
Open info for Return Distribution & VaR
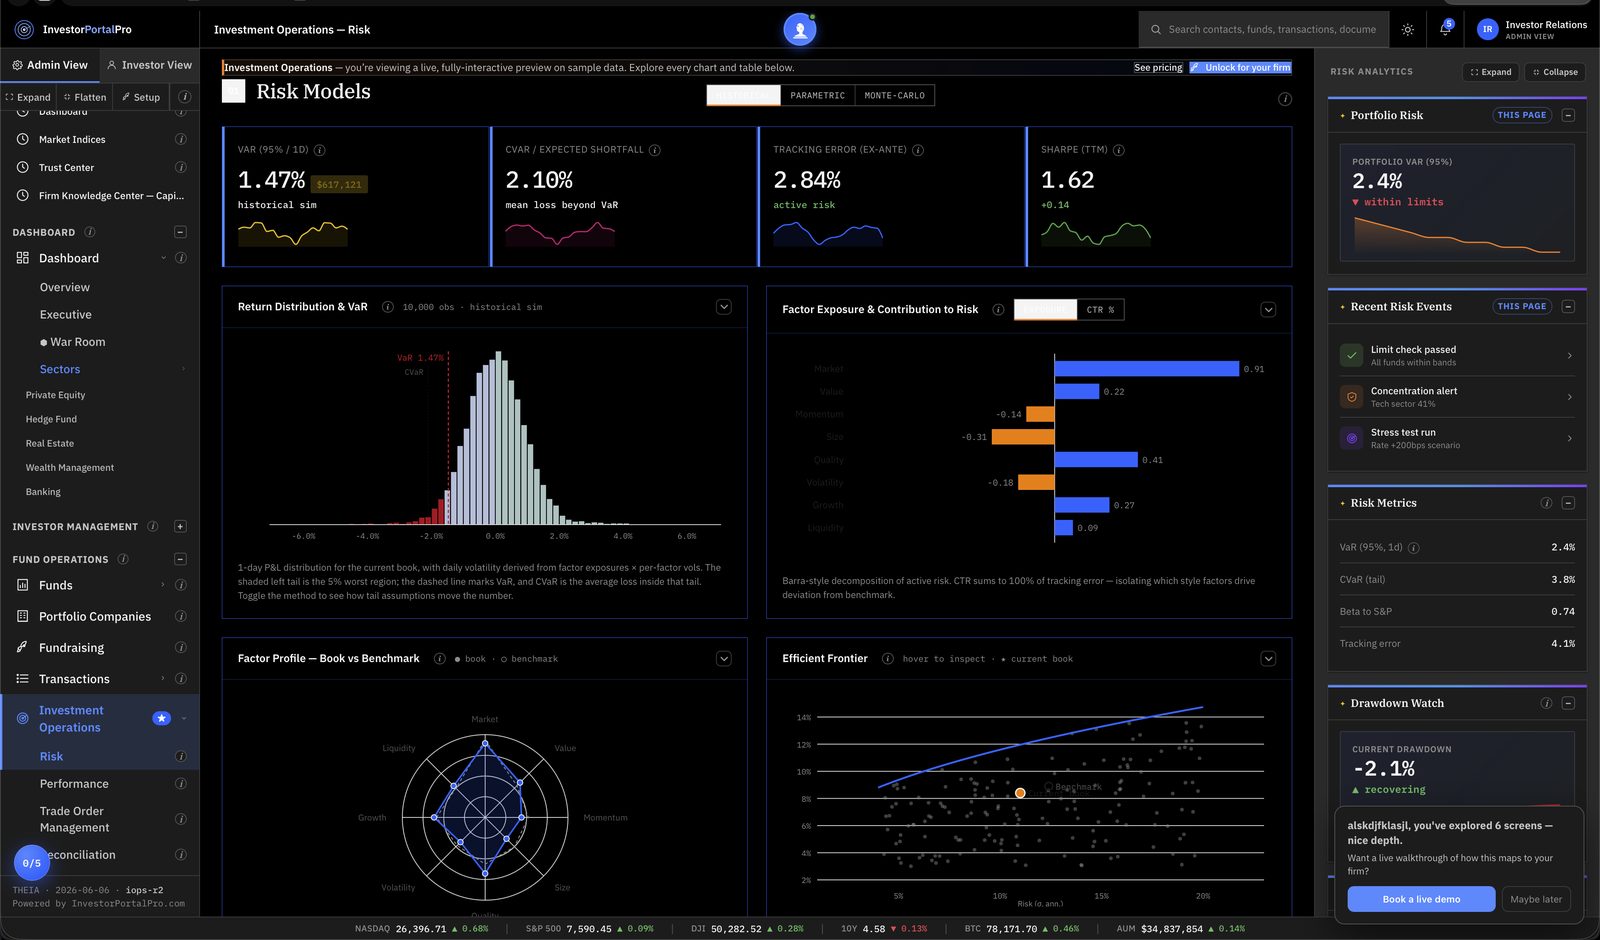pos(388,307)
